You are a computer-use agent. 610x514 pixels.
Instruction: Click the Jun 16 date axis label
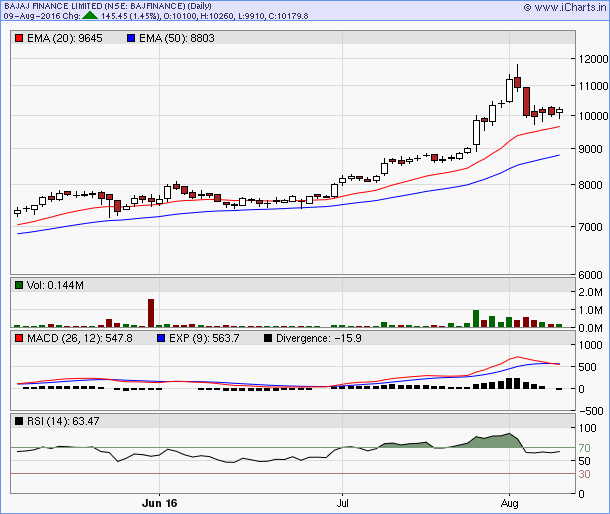[160, 503]
